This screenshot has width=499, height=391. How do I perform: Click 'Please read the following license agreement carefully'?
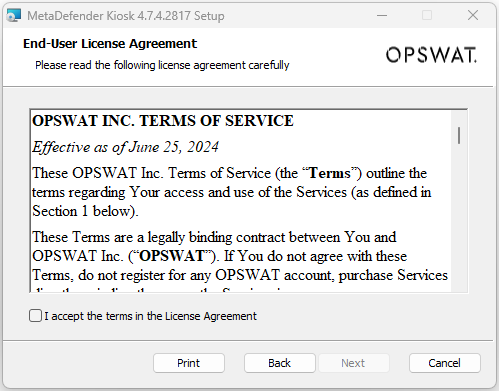pyautogui.click(x=162, y=65)
